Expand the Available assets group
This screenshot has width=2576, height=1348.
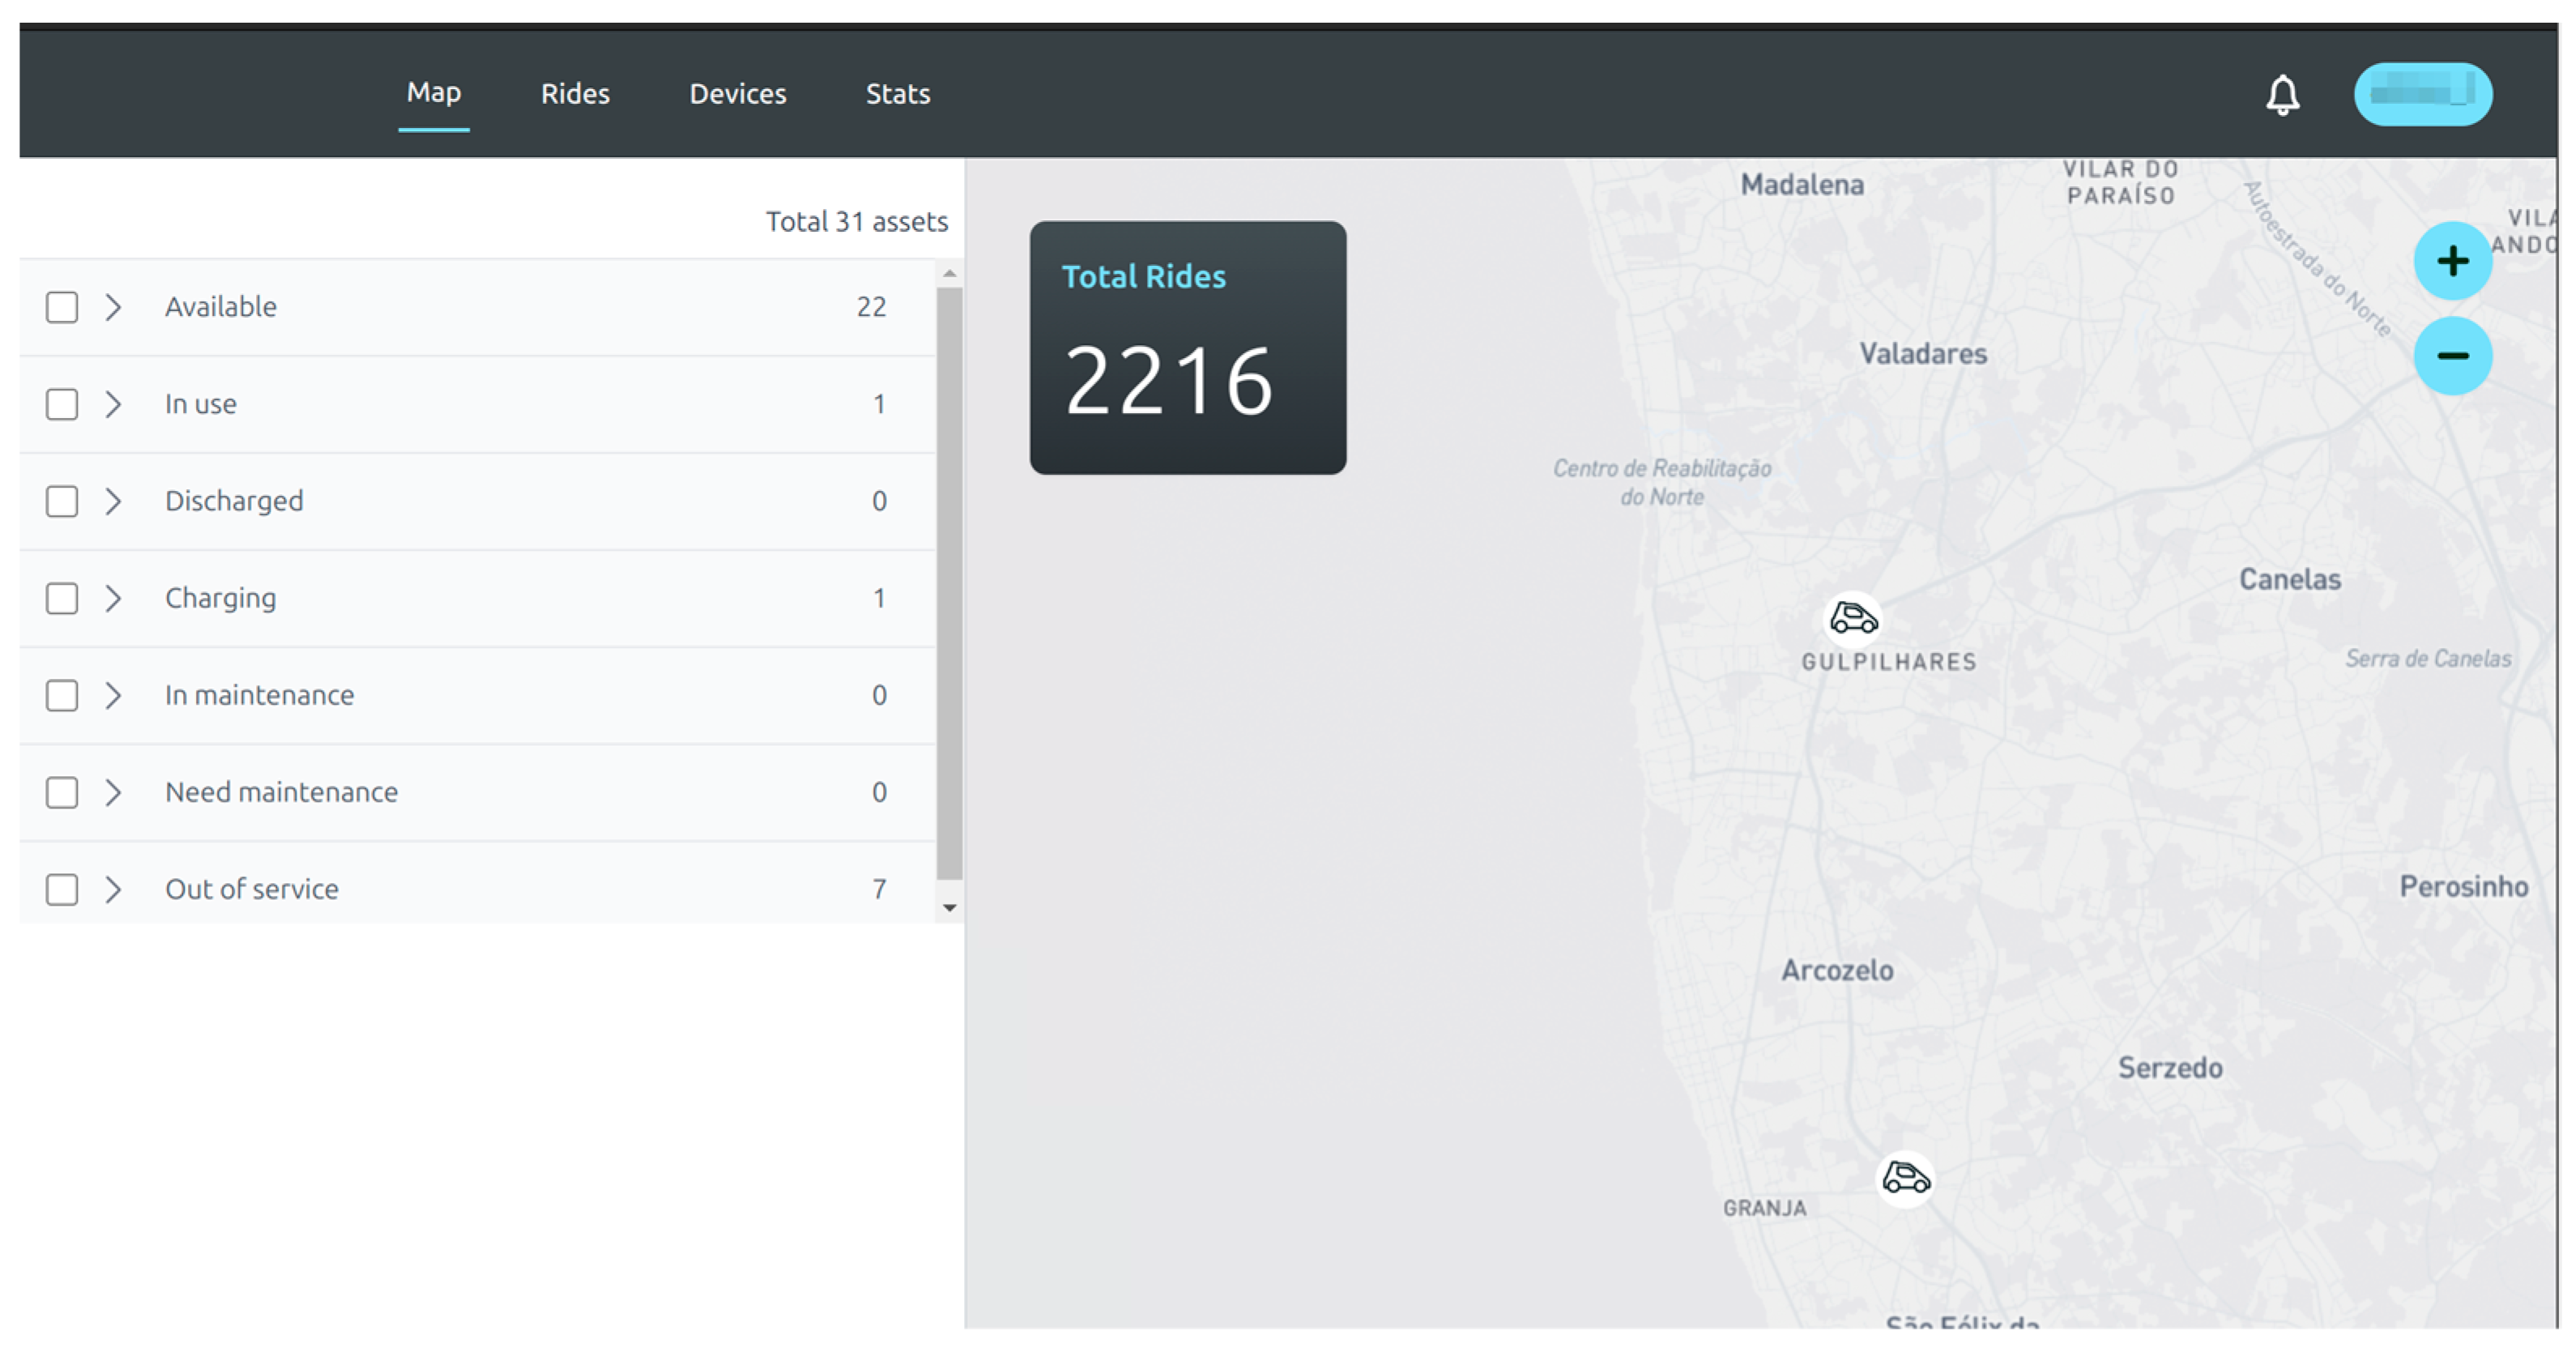pos(113,307)
